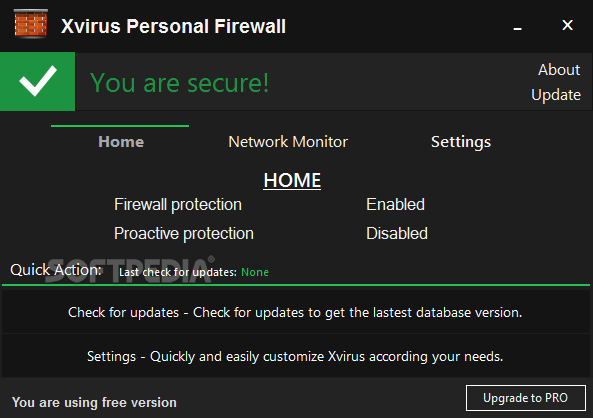Image resolution: width=593 pixels, height=418 pixels.
Task: Click the Proactive protection label
Action: coord(184,234)
